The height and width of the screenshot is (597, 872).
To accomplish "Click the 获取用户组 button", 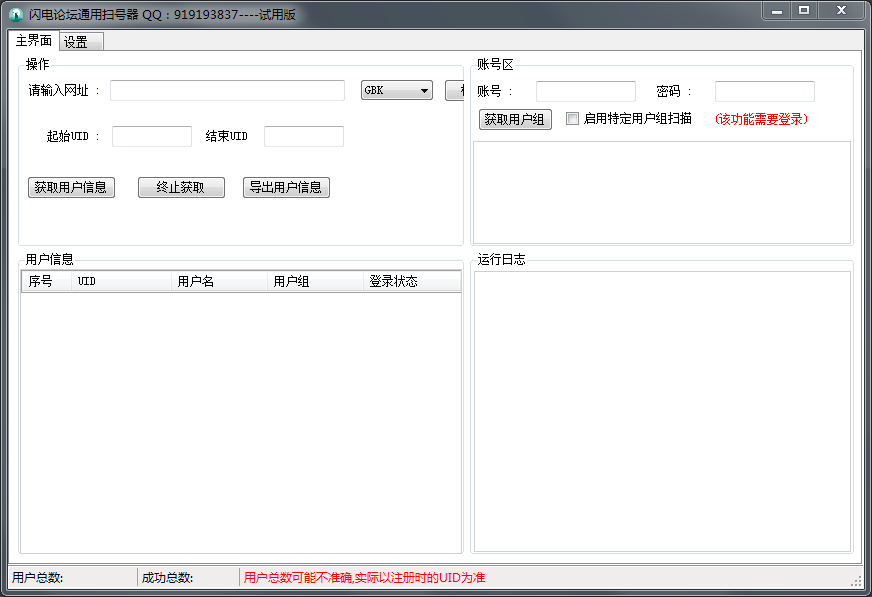I will (x=515, y=119).
